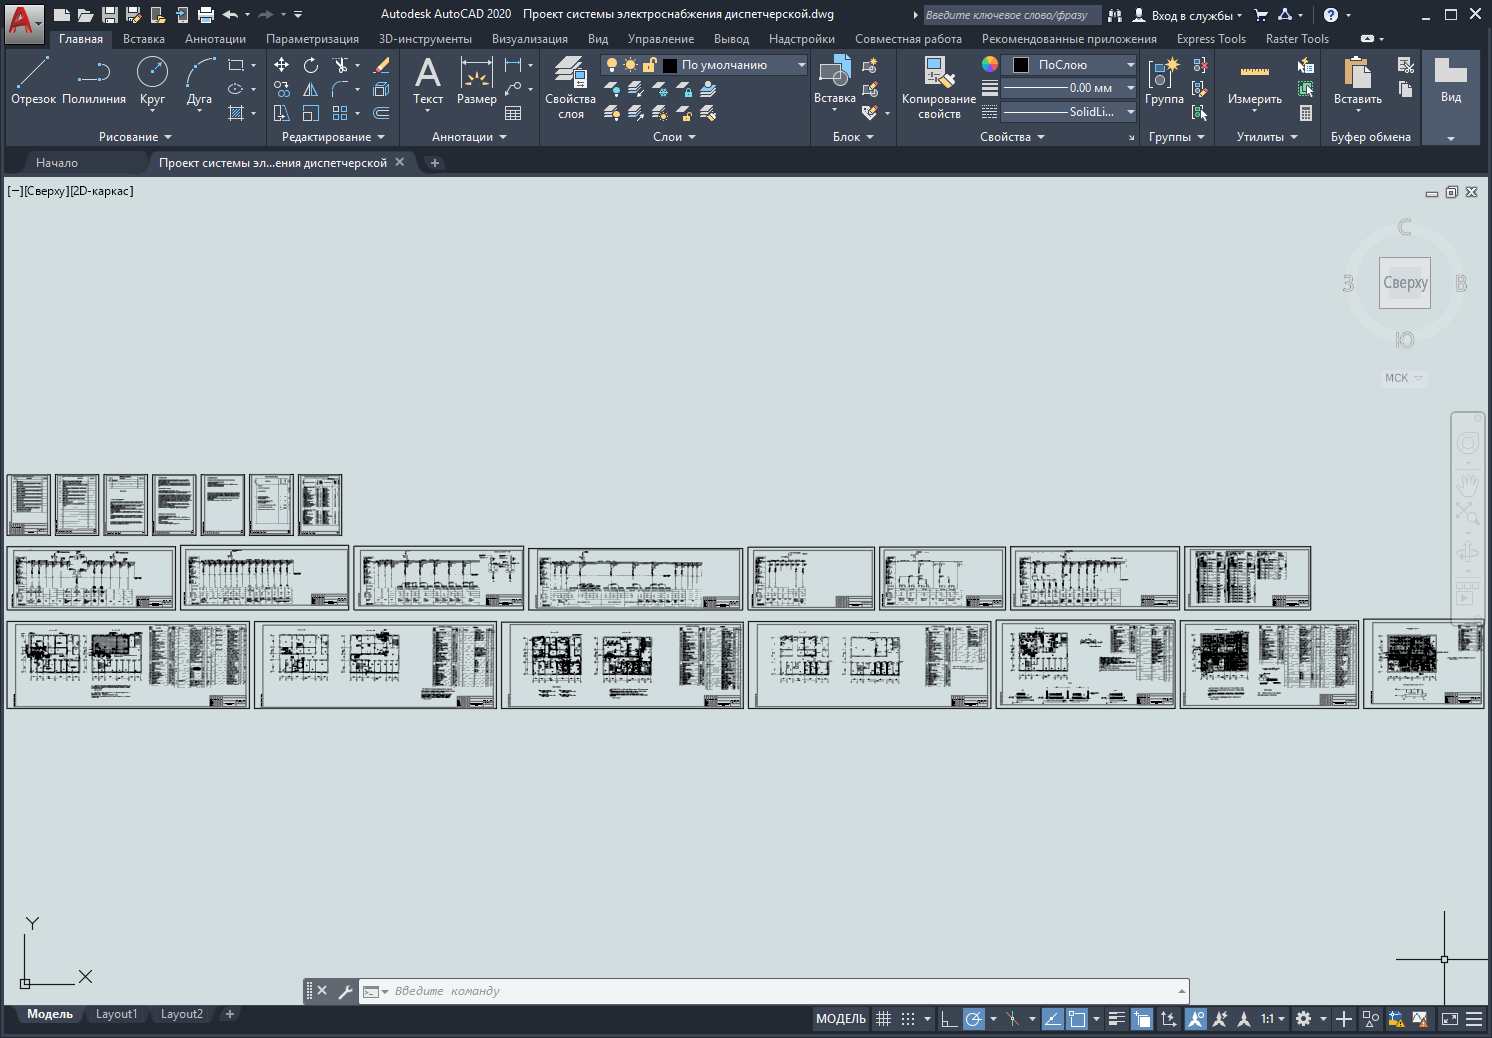The width and height of the screenshot is (1492, 1038).
Task: Click the Save icon in quick access toolbar
Action: pyautogui.click(x=110, y=14)
